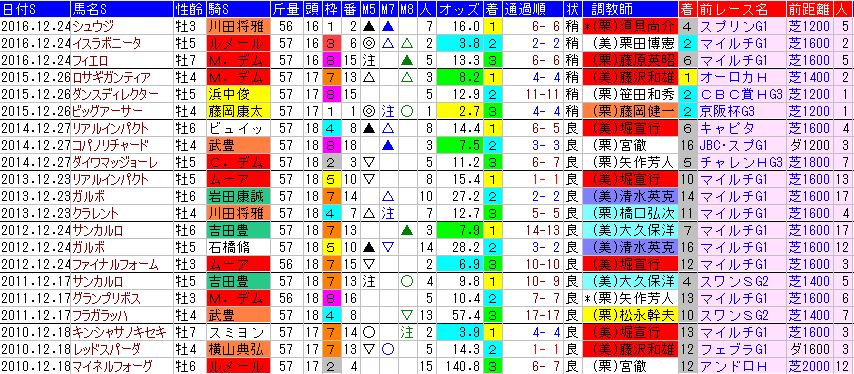Select trainer (美)栗田博憲
Image resolution: width=854 pixels, height=374 pixels.
pos(629,42)
